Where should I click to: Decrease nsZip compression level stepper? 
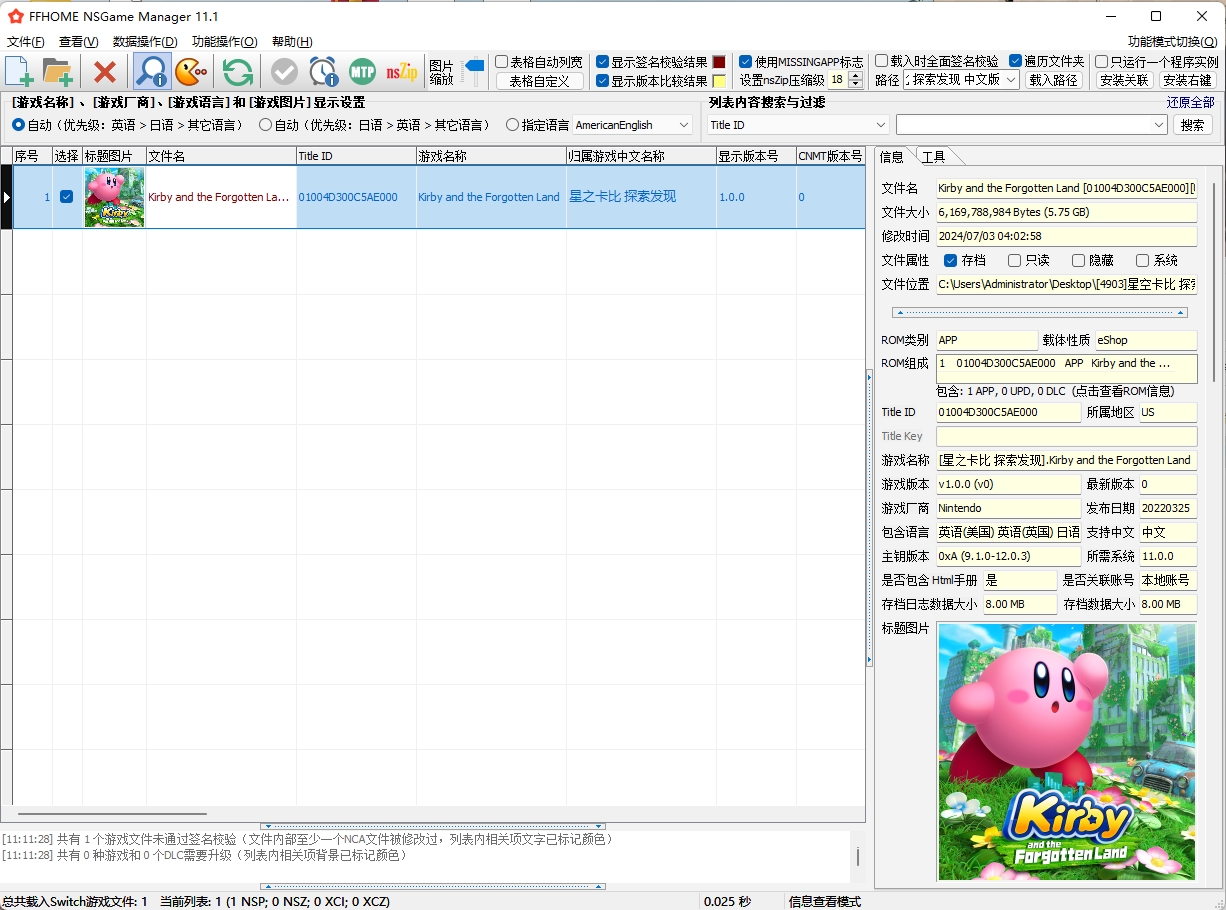[856, 84]
